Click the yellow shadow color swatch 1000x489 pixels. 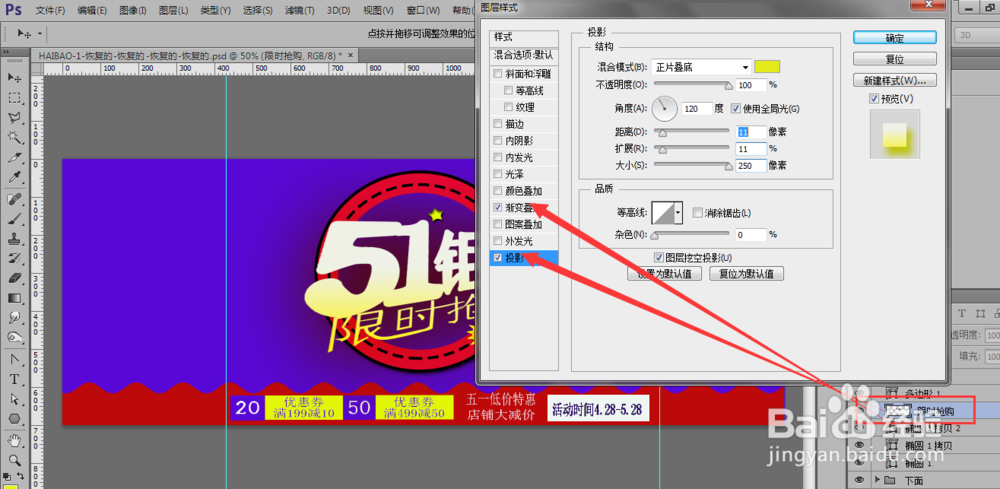click(x=767, y=67)
